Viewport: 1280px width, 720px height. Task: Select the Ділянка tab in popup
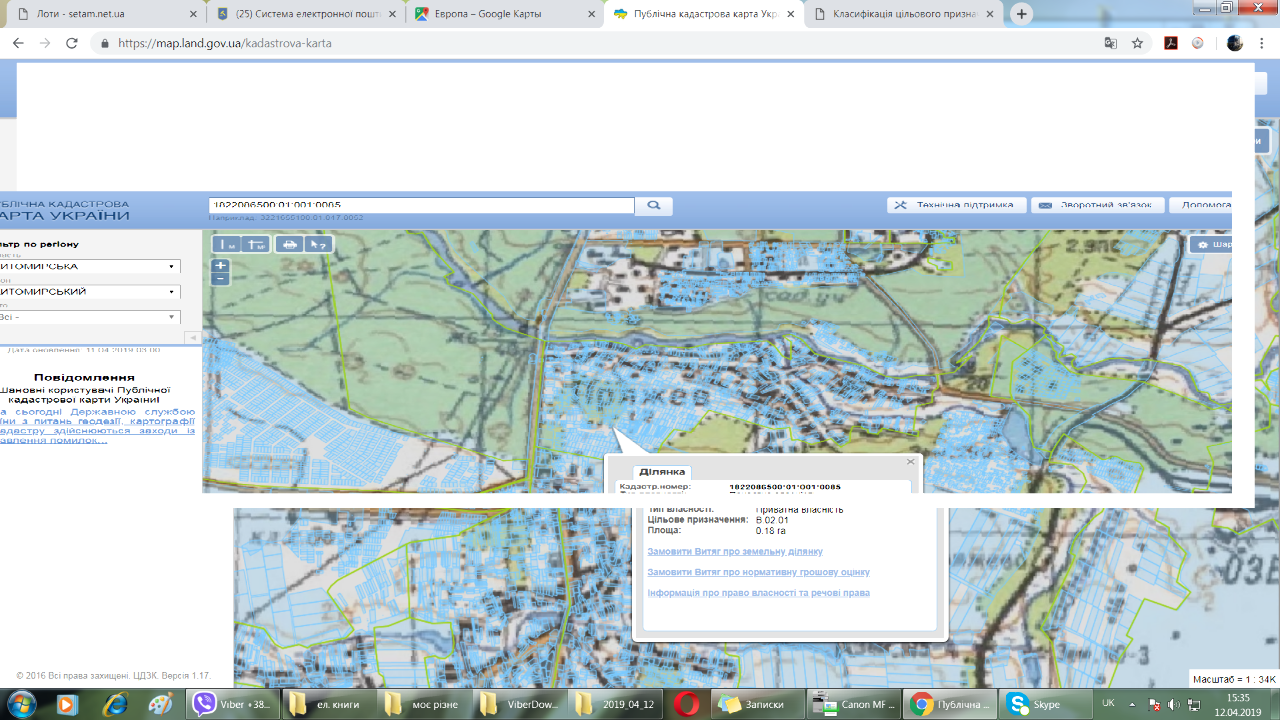coord(662,472)
